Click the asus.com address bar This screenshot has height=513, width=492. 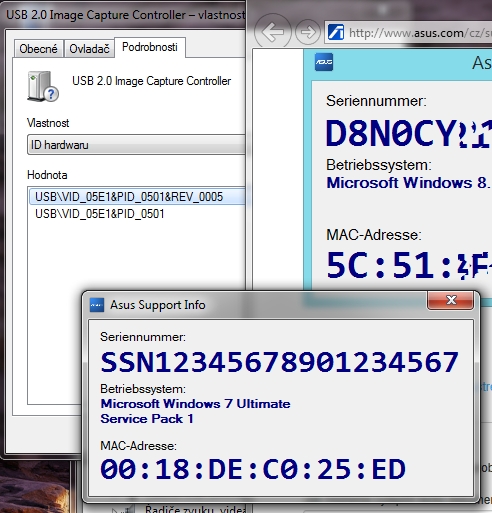(x=408, y=32)
